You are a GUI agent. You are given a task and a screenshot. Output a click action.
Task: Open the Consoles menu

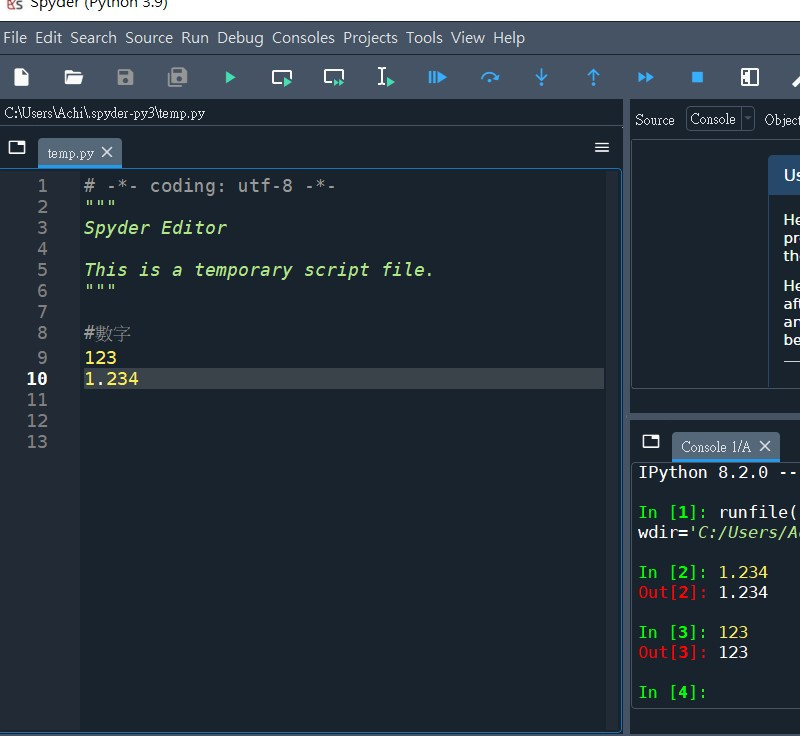[x=303, y=37]
